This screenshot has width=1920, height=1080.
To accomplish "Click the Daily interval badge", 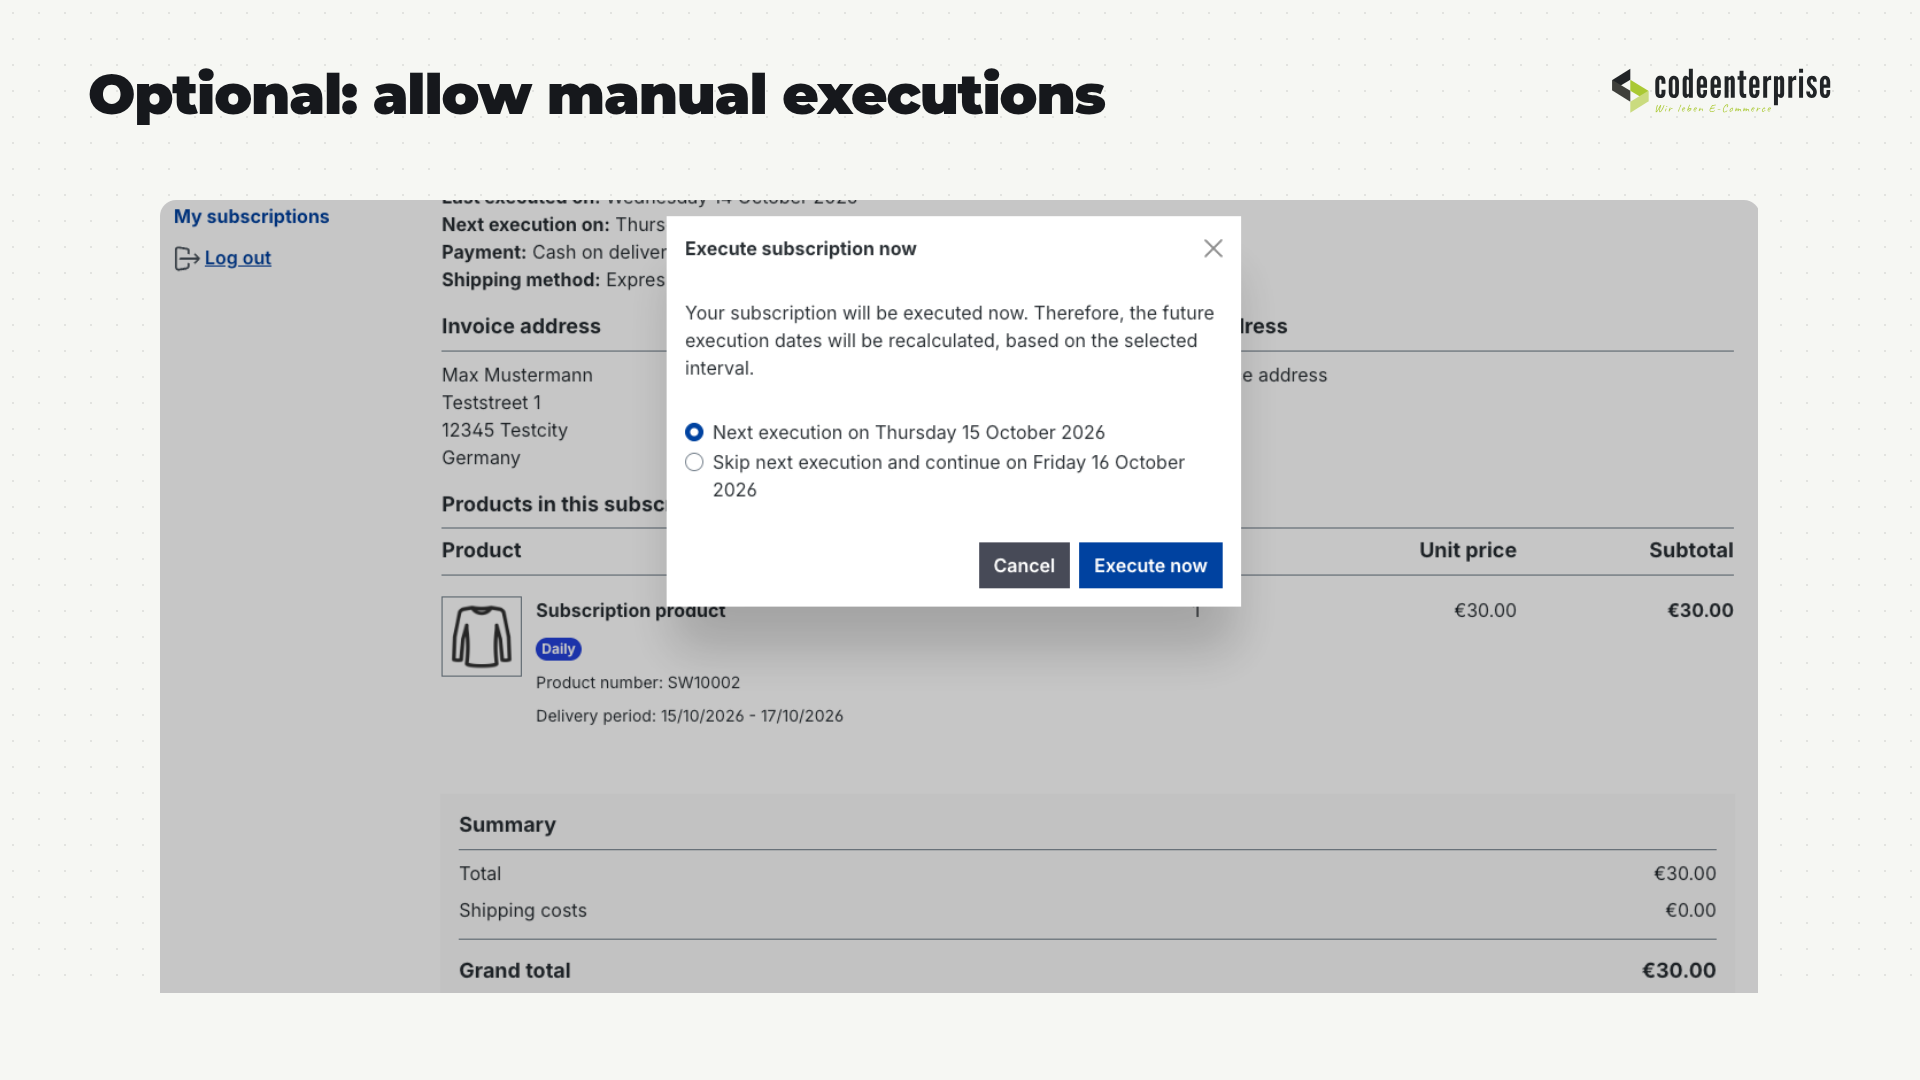I will pos(558,649).
